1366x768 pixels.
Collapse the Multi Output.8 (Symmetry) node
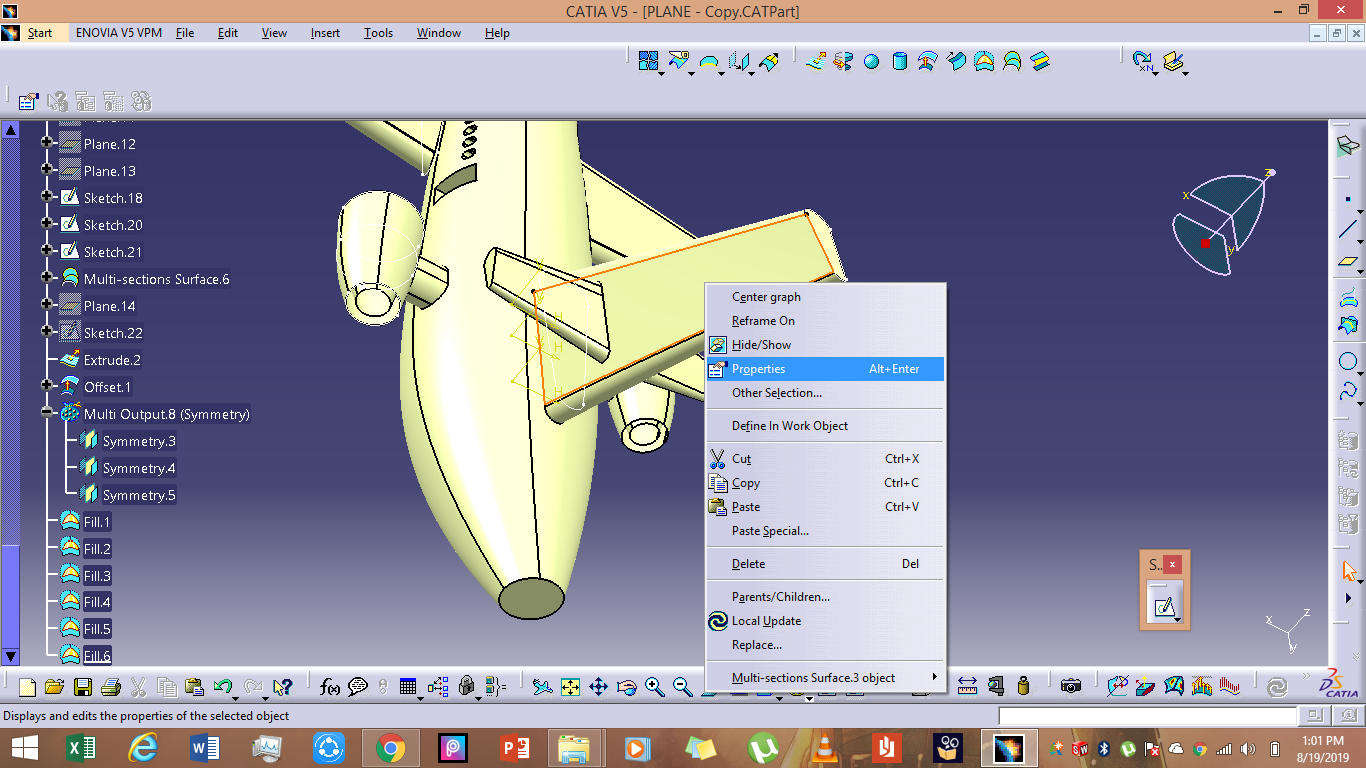point(47,414)
